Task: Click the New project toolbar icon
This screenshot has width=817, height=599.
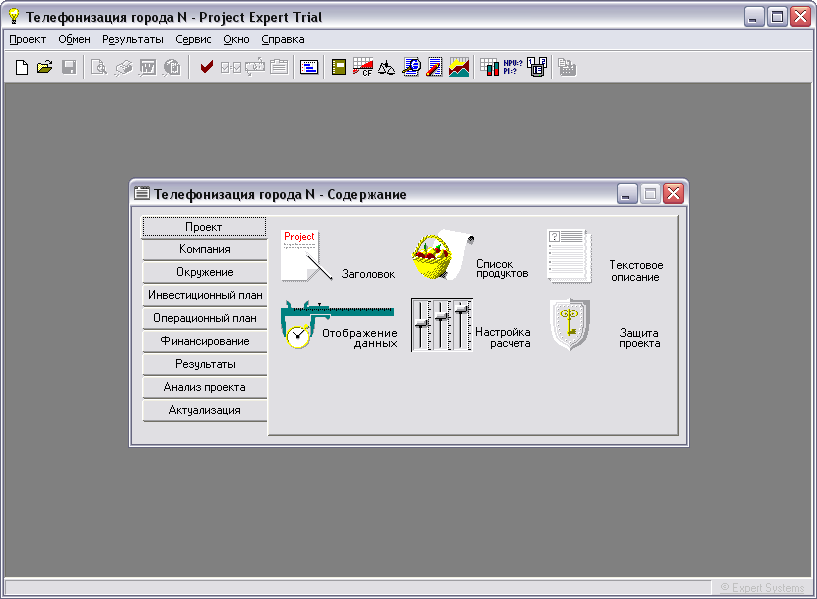Action: (x=22, y=67)
